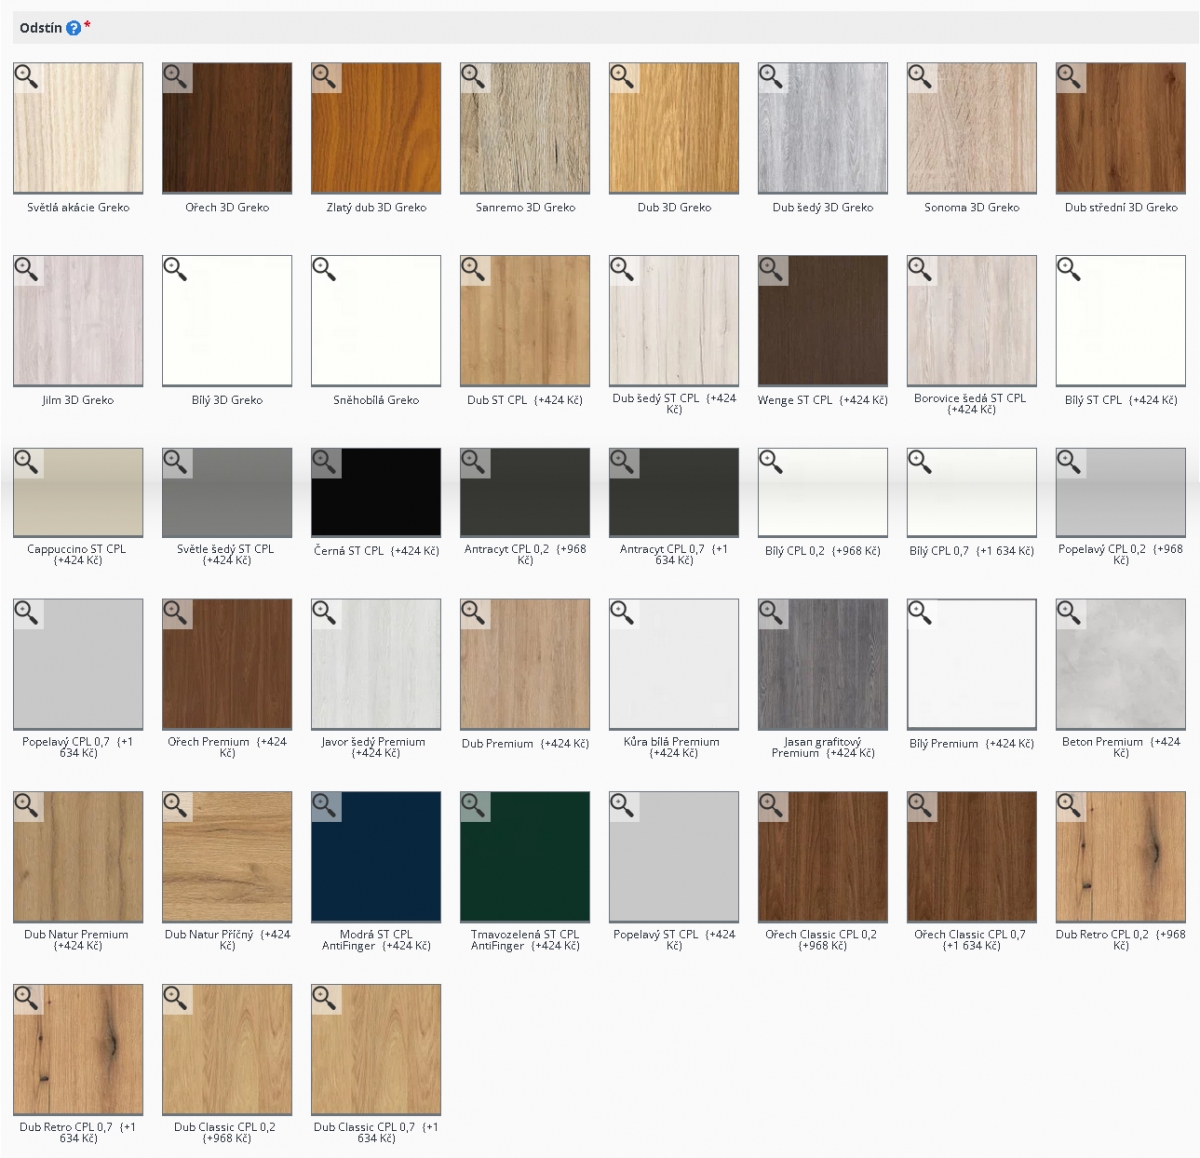Image resolution: width=1200 pixels, height=1158 pixels.
Task: Click magnifier on Dub Classic CPL 0,7
Action: point(325,999)
